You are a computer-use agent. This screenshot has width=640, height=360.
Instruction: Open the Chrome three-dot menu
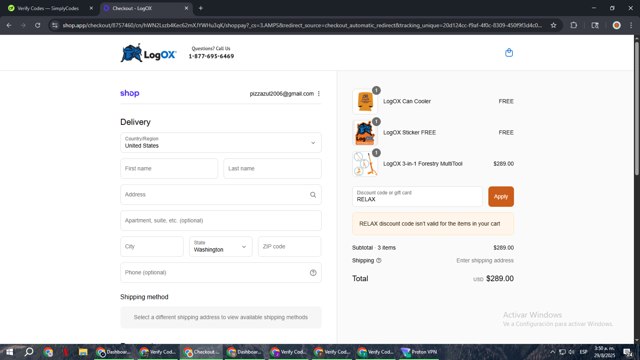pyautogui.click(x=631, y=25)
